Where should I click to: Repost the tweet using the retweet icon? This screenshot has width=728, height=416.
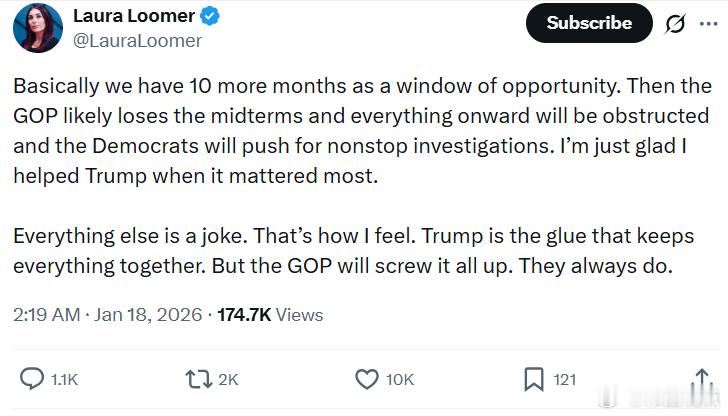199,379
